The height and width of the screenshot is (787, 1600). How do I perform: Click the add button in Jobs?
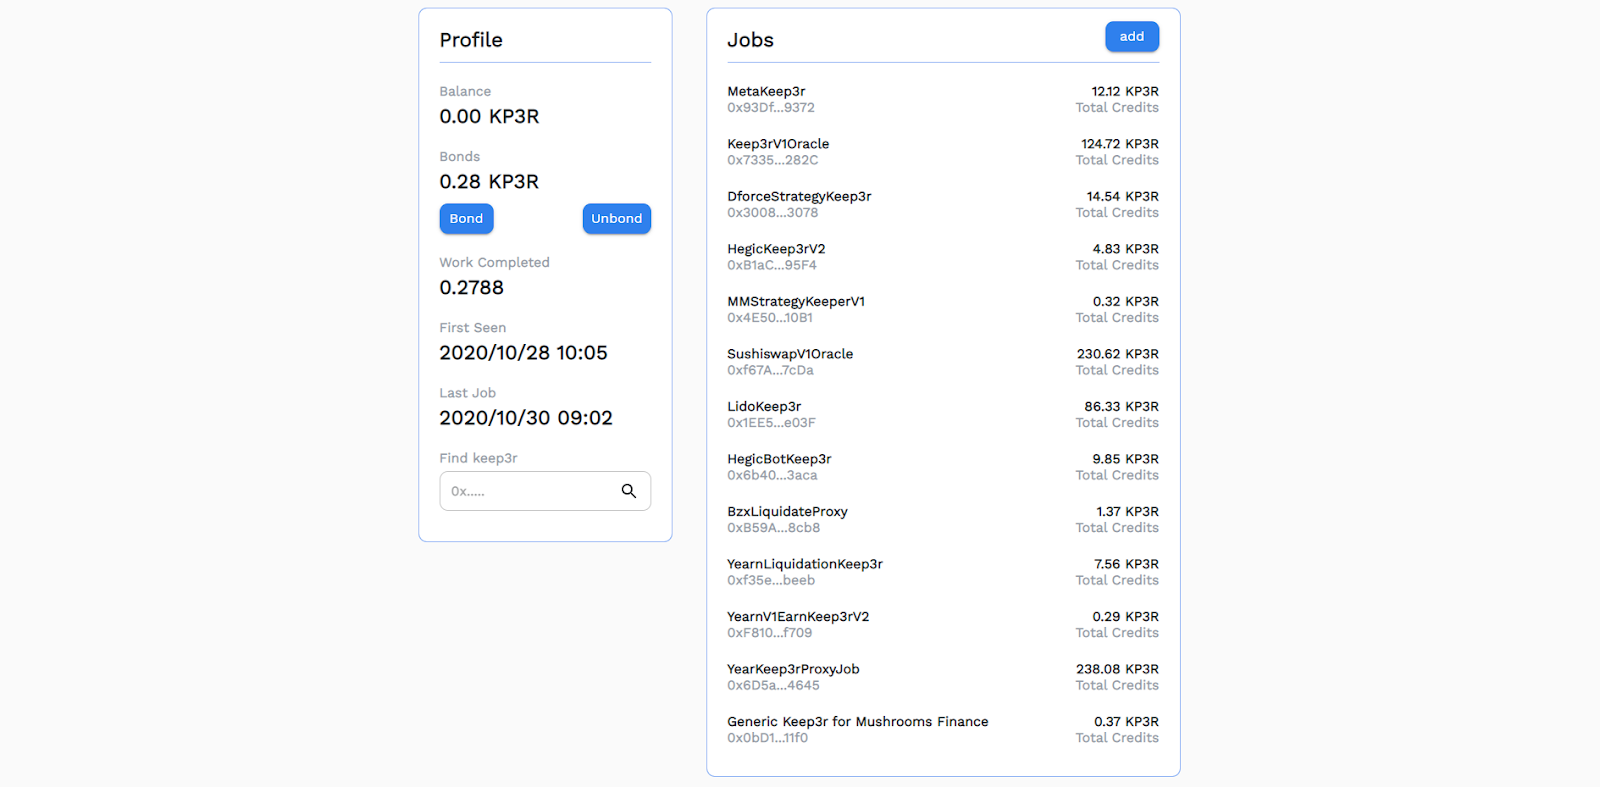[1132, 36]
